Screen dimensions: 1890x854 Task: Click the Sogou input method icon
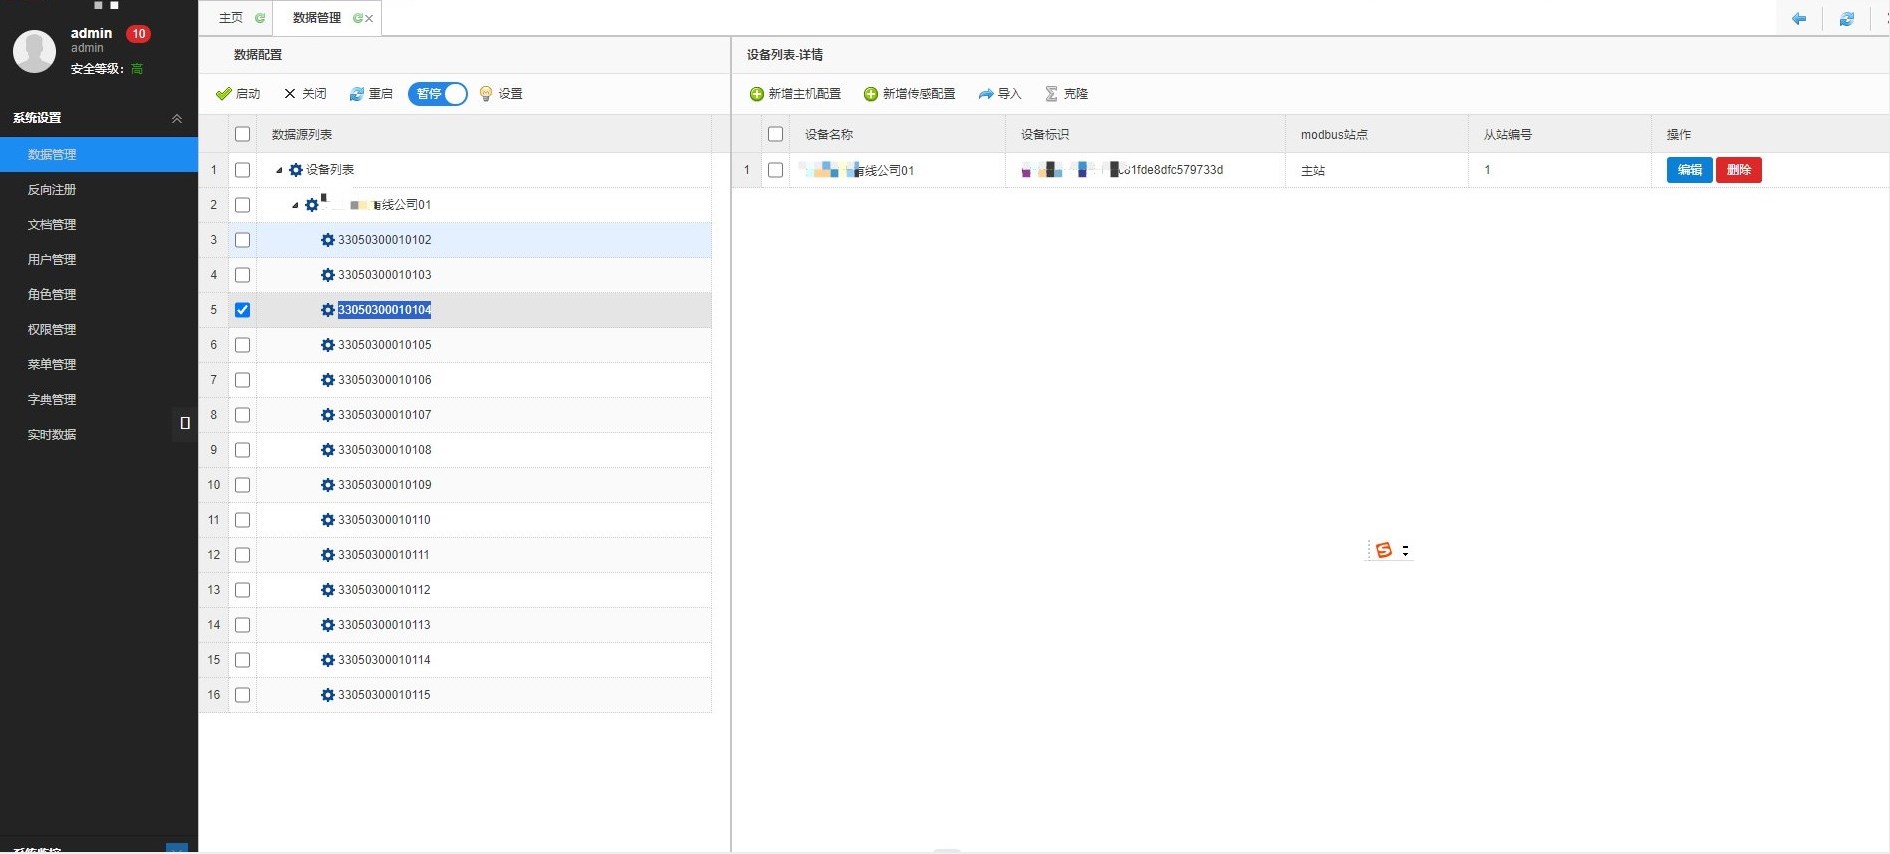tap(1384, 550)
